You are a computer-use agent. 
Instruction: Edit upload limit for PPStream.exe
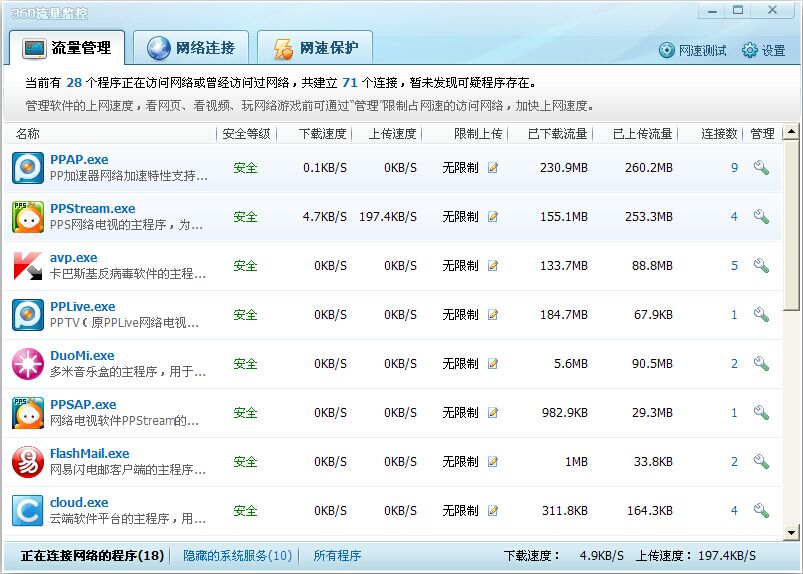coord(493,217)
